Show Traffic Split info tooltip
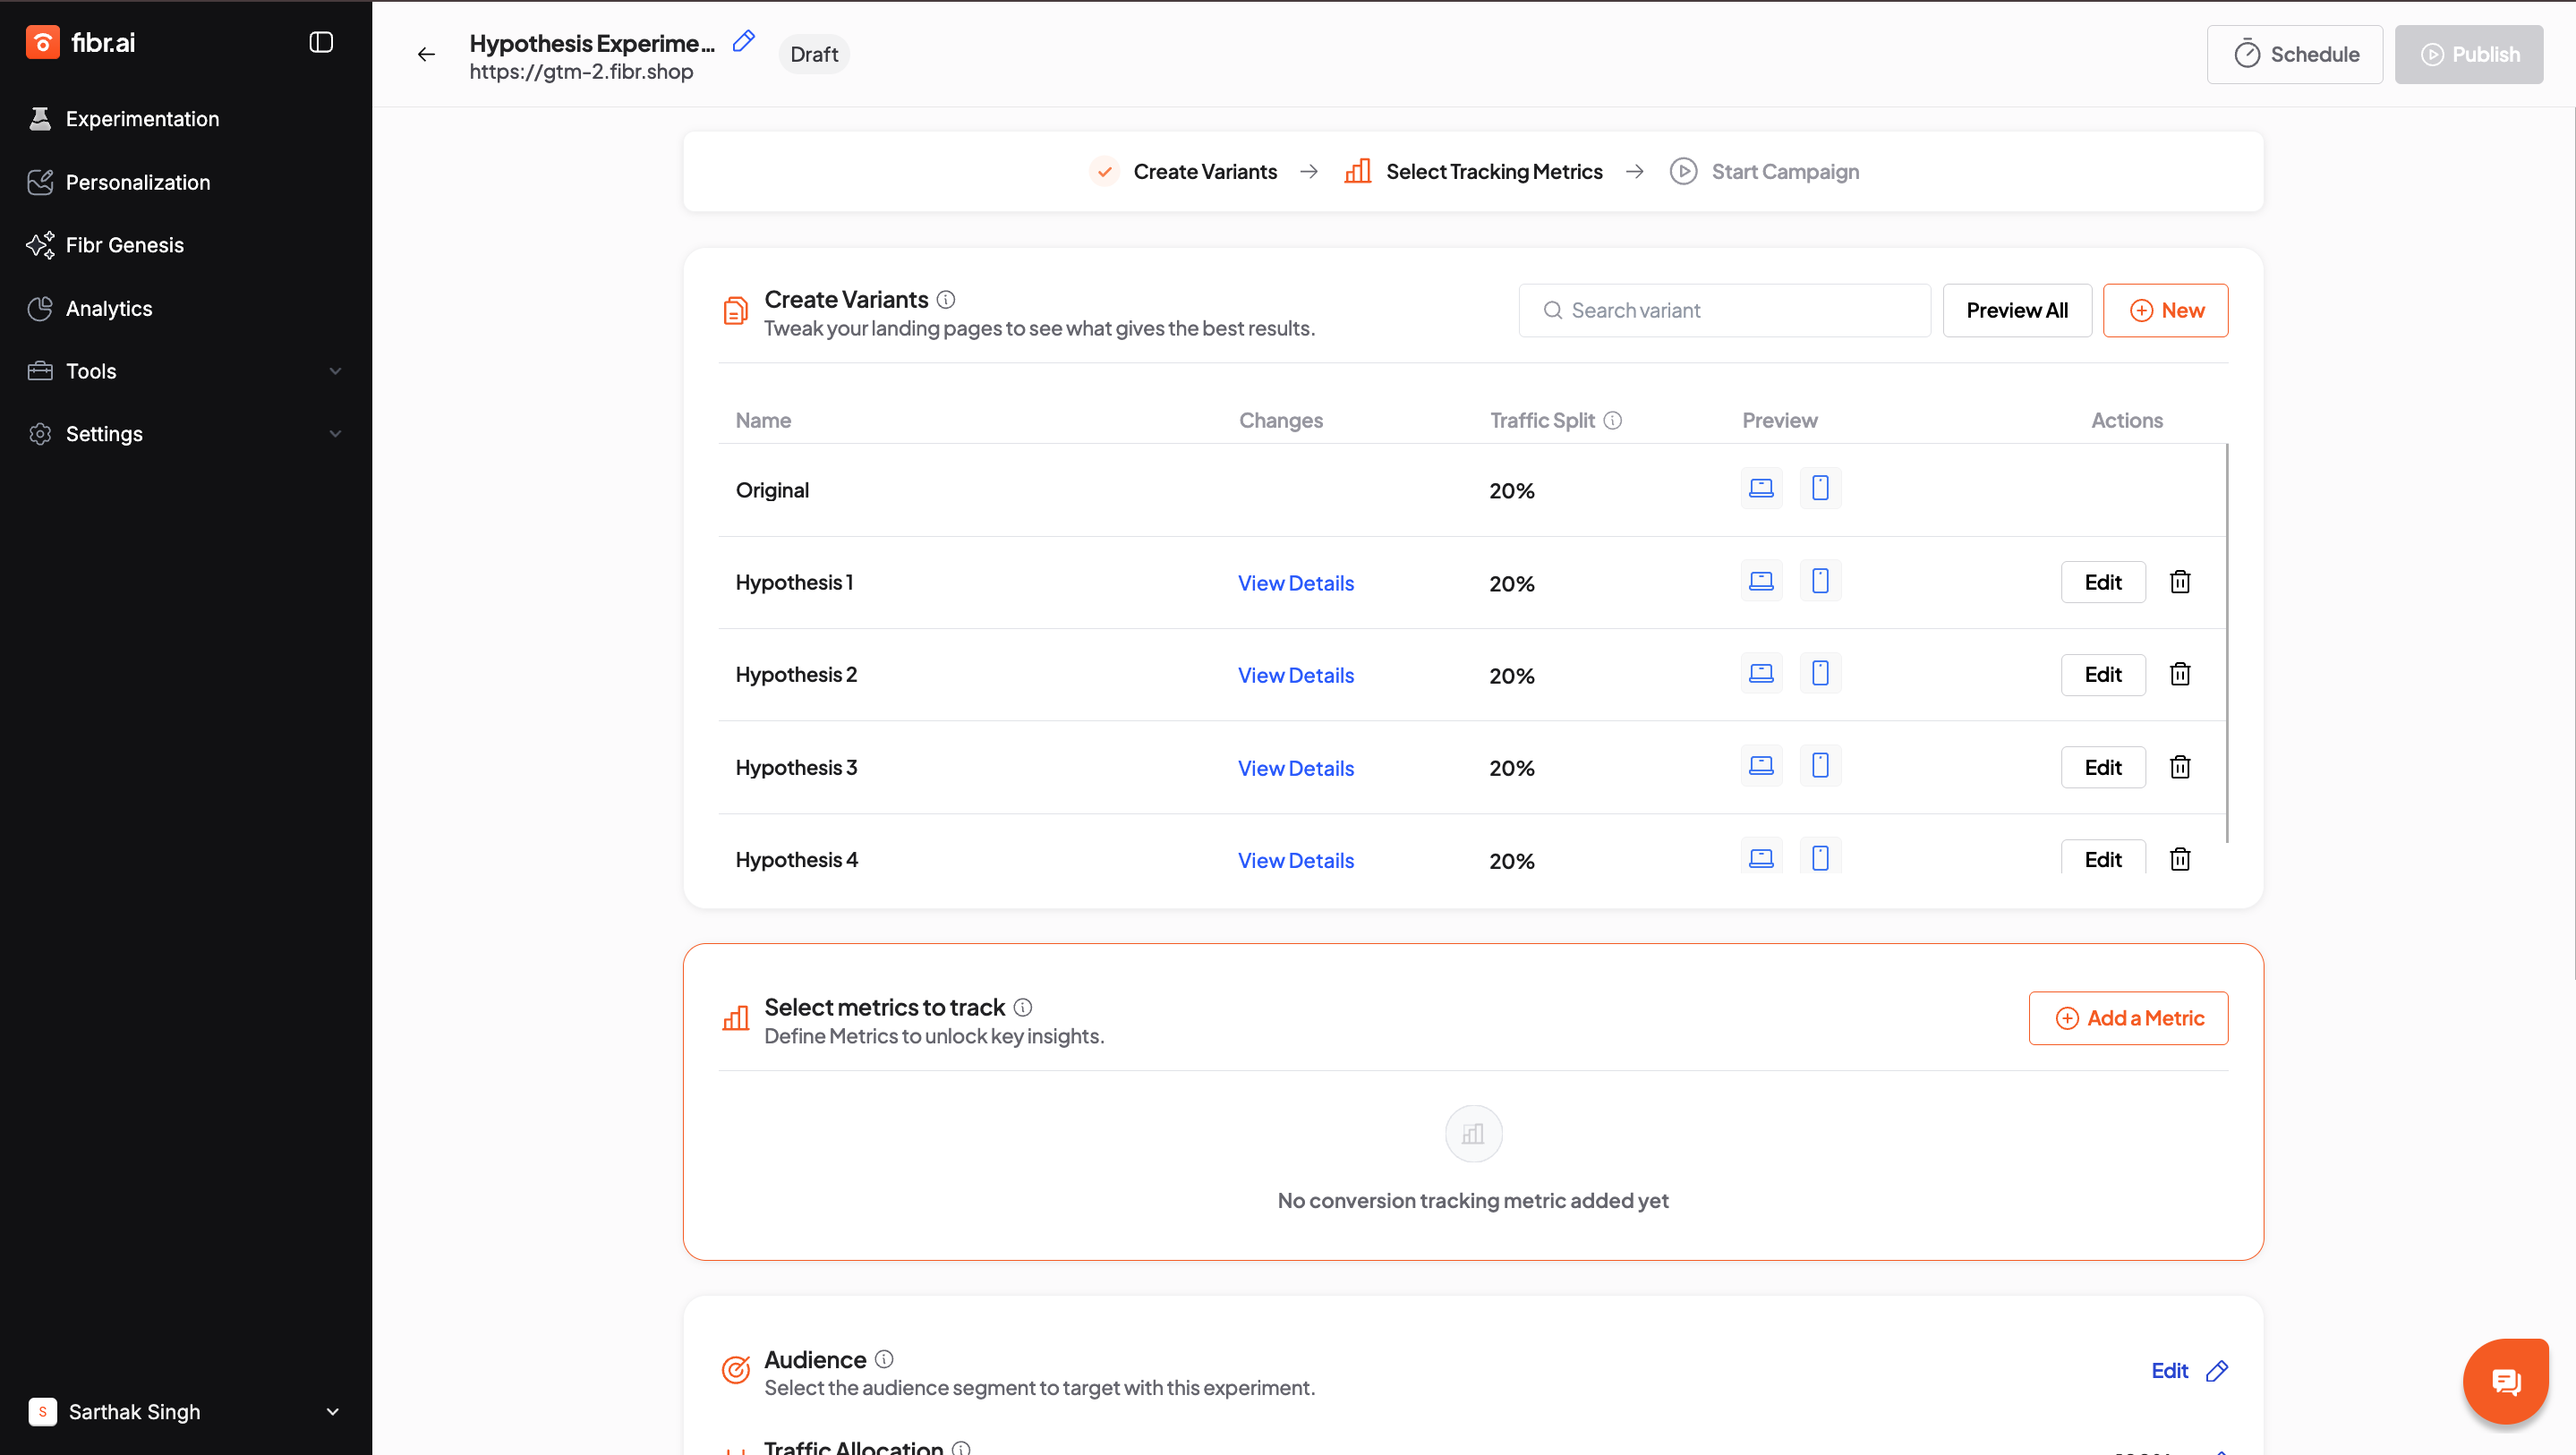 1613,420
